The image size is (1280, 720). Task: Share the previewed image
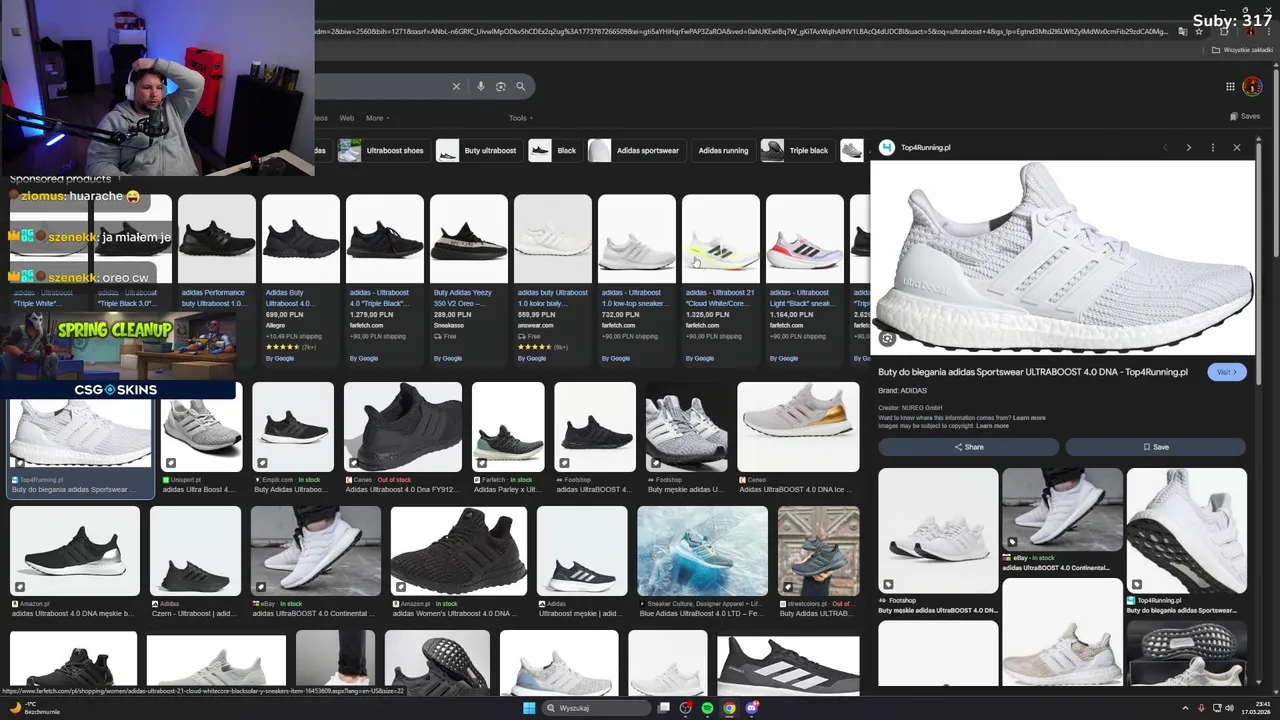click(968, 447)
